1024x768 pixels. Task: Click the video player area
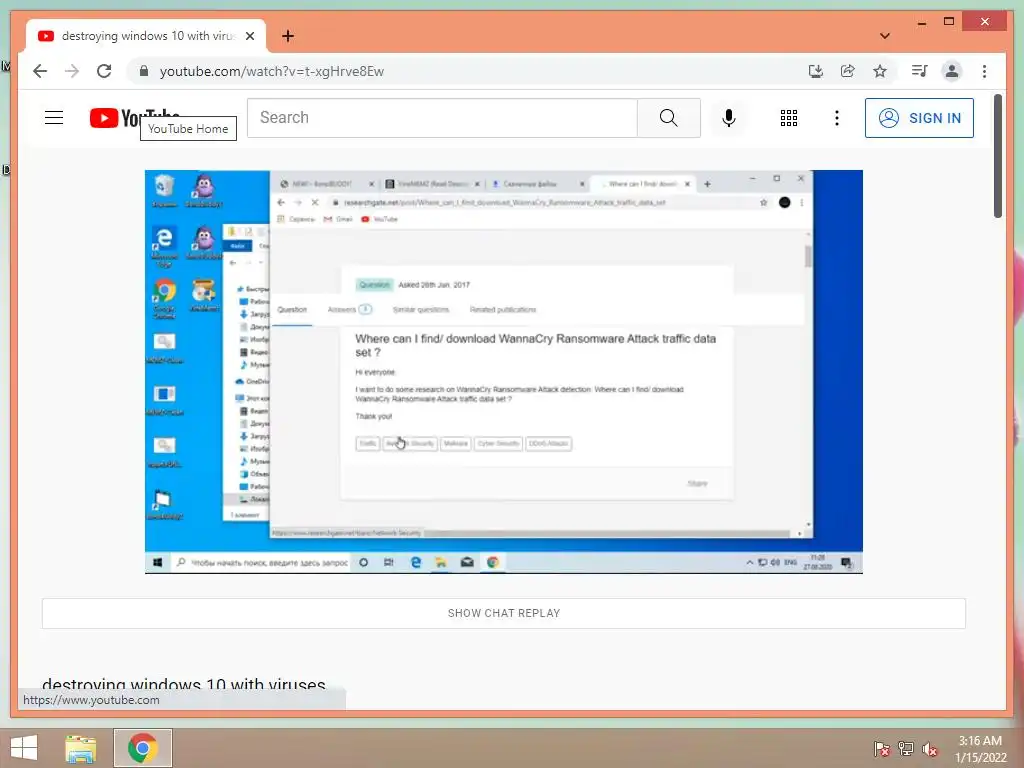point(504,372)
